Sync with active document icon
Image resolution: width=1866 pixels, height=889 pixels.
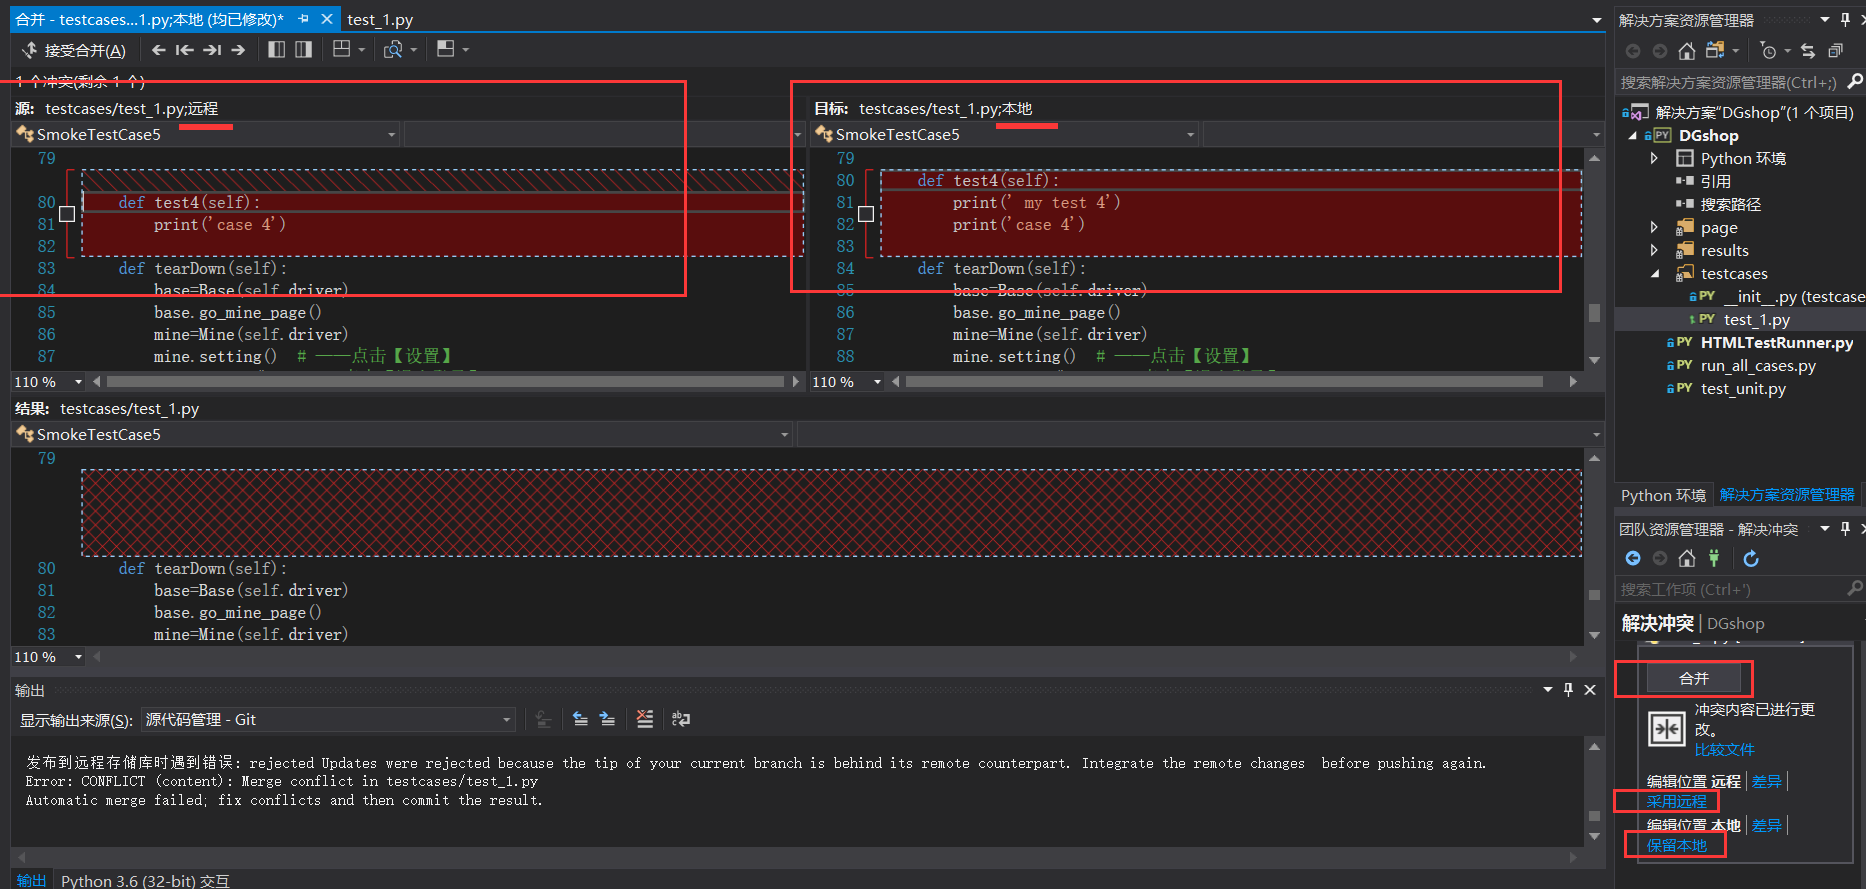click(1808, 51)
